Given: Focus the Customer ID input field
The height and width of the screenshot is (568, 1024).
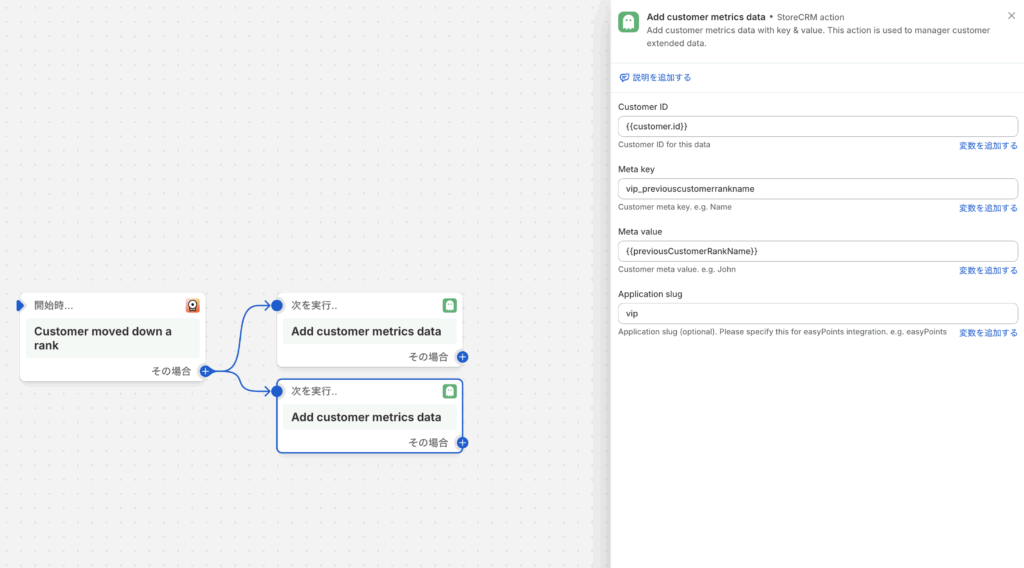Looking at the screenshot, I should [818, 126].
